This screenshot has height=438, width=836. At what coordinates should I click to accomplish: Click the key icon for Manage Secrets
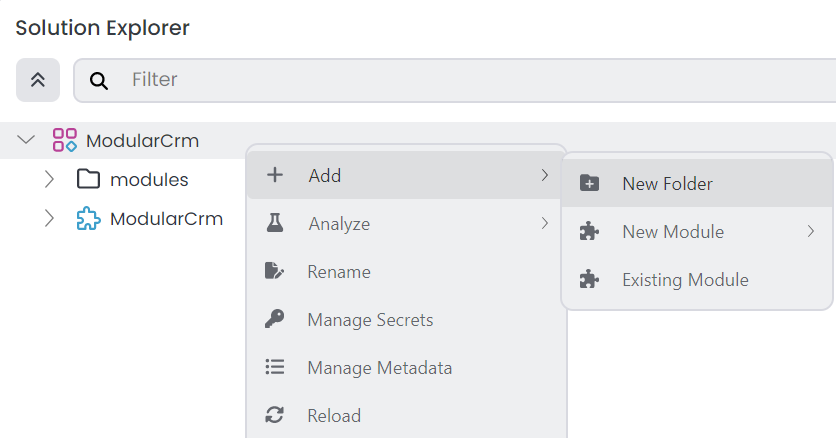[x=275, y=320]
